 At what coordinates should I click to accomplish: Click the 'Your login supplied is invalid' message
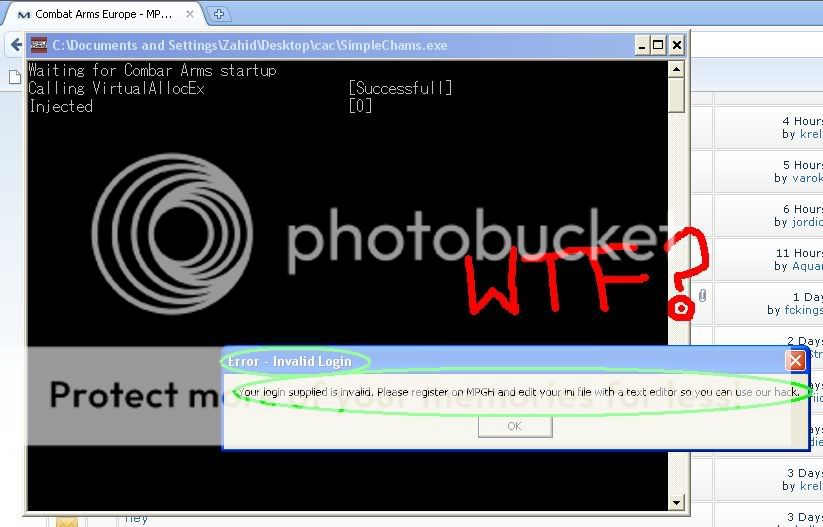point(519,392)
